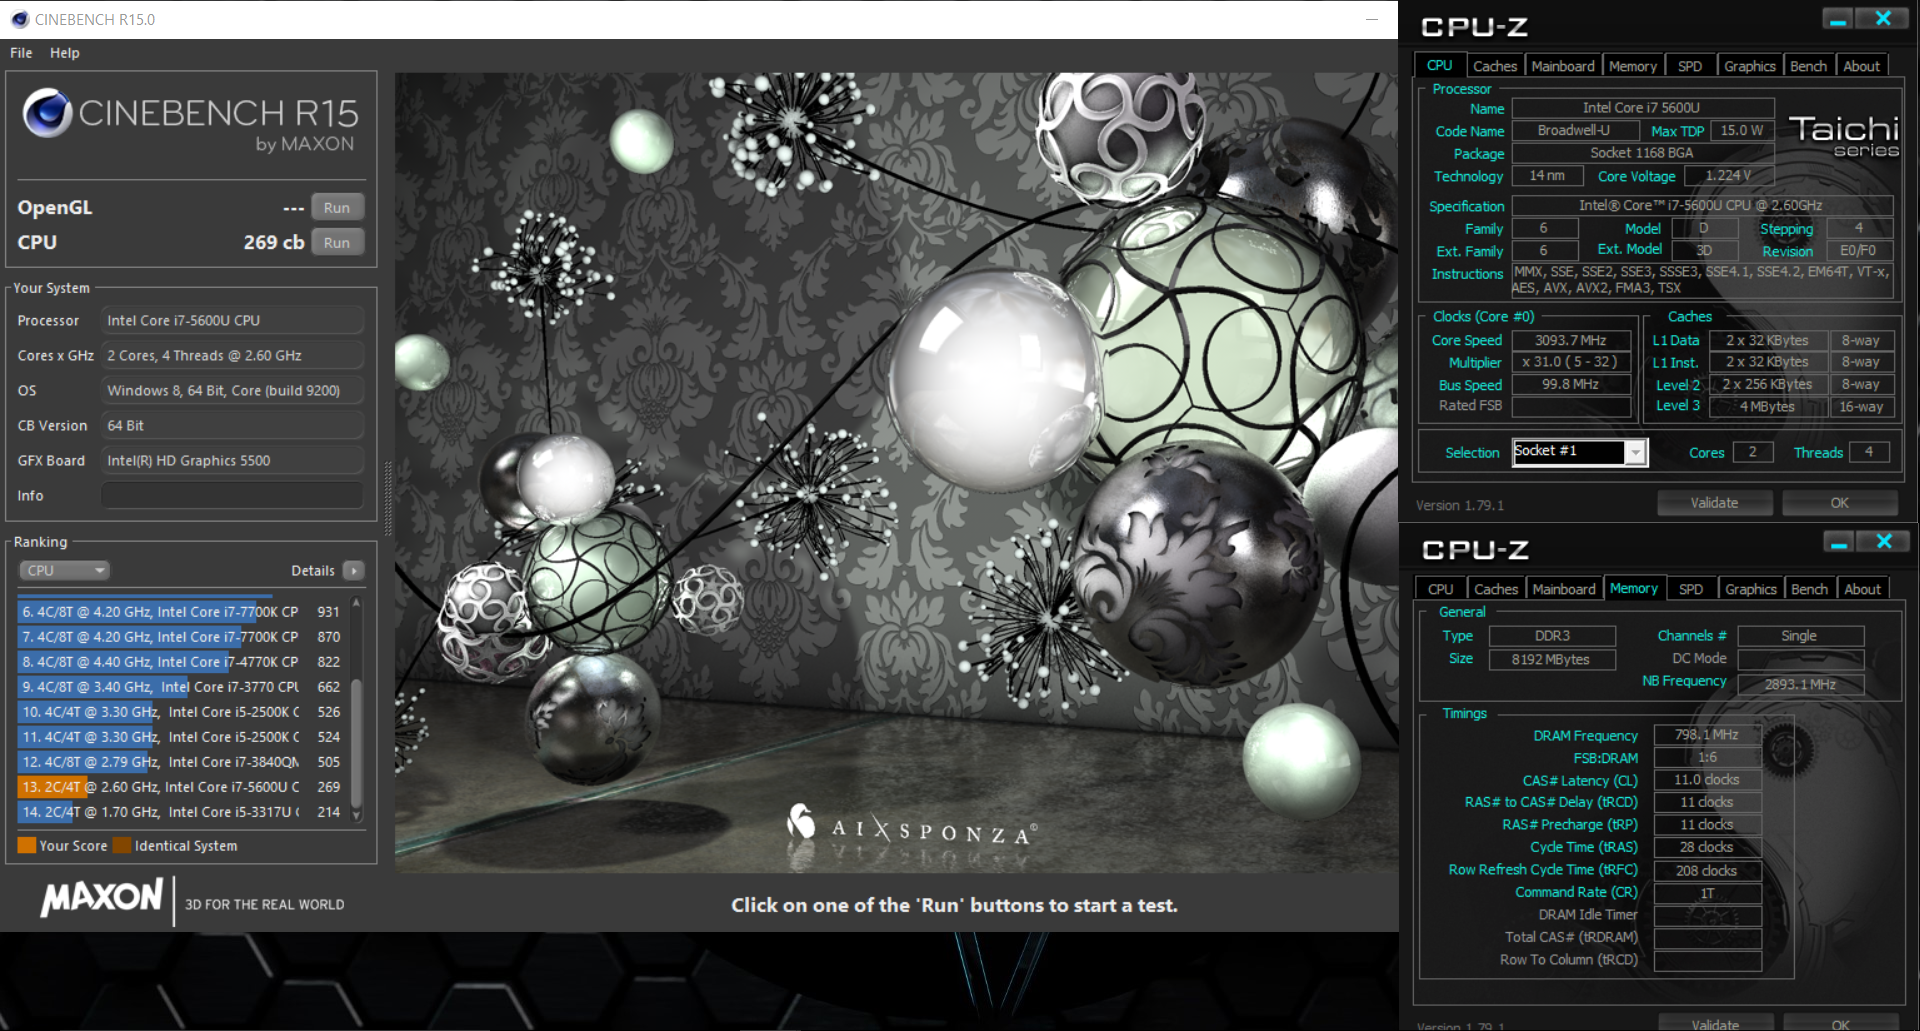The image size is (1920, 1031).
Task: Click the MAXON logo at bottom
Action: [x=101, y=897]
